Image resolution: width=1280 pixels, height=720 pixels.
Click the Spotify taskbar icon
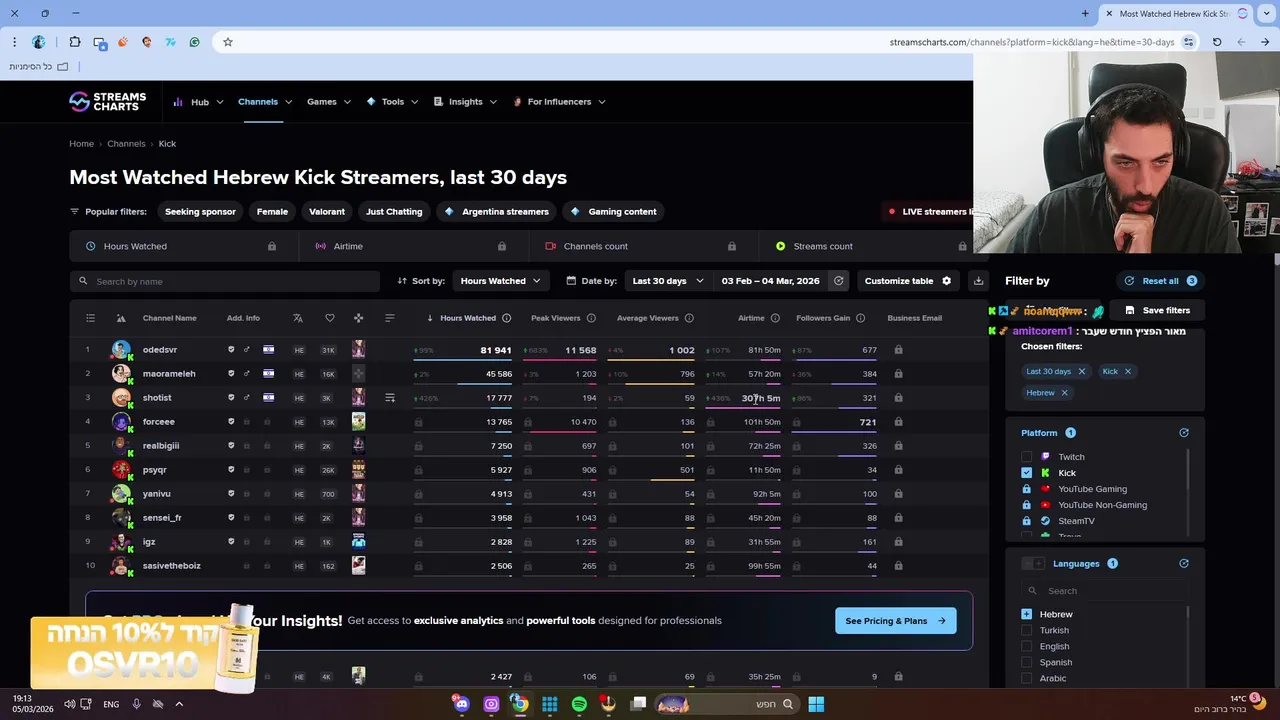coord(579,704)
